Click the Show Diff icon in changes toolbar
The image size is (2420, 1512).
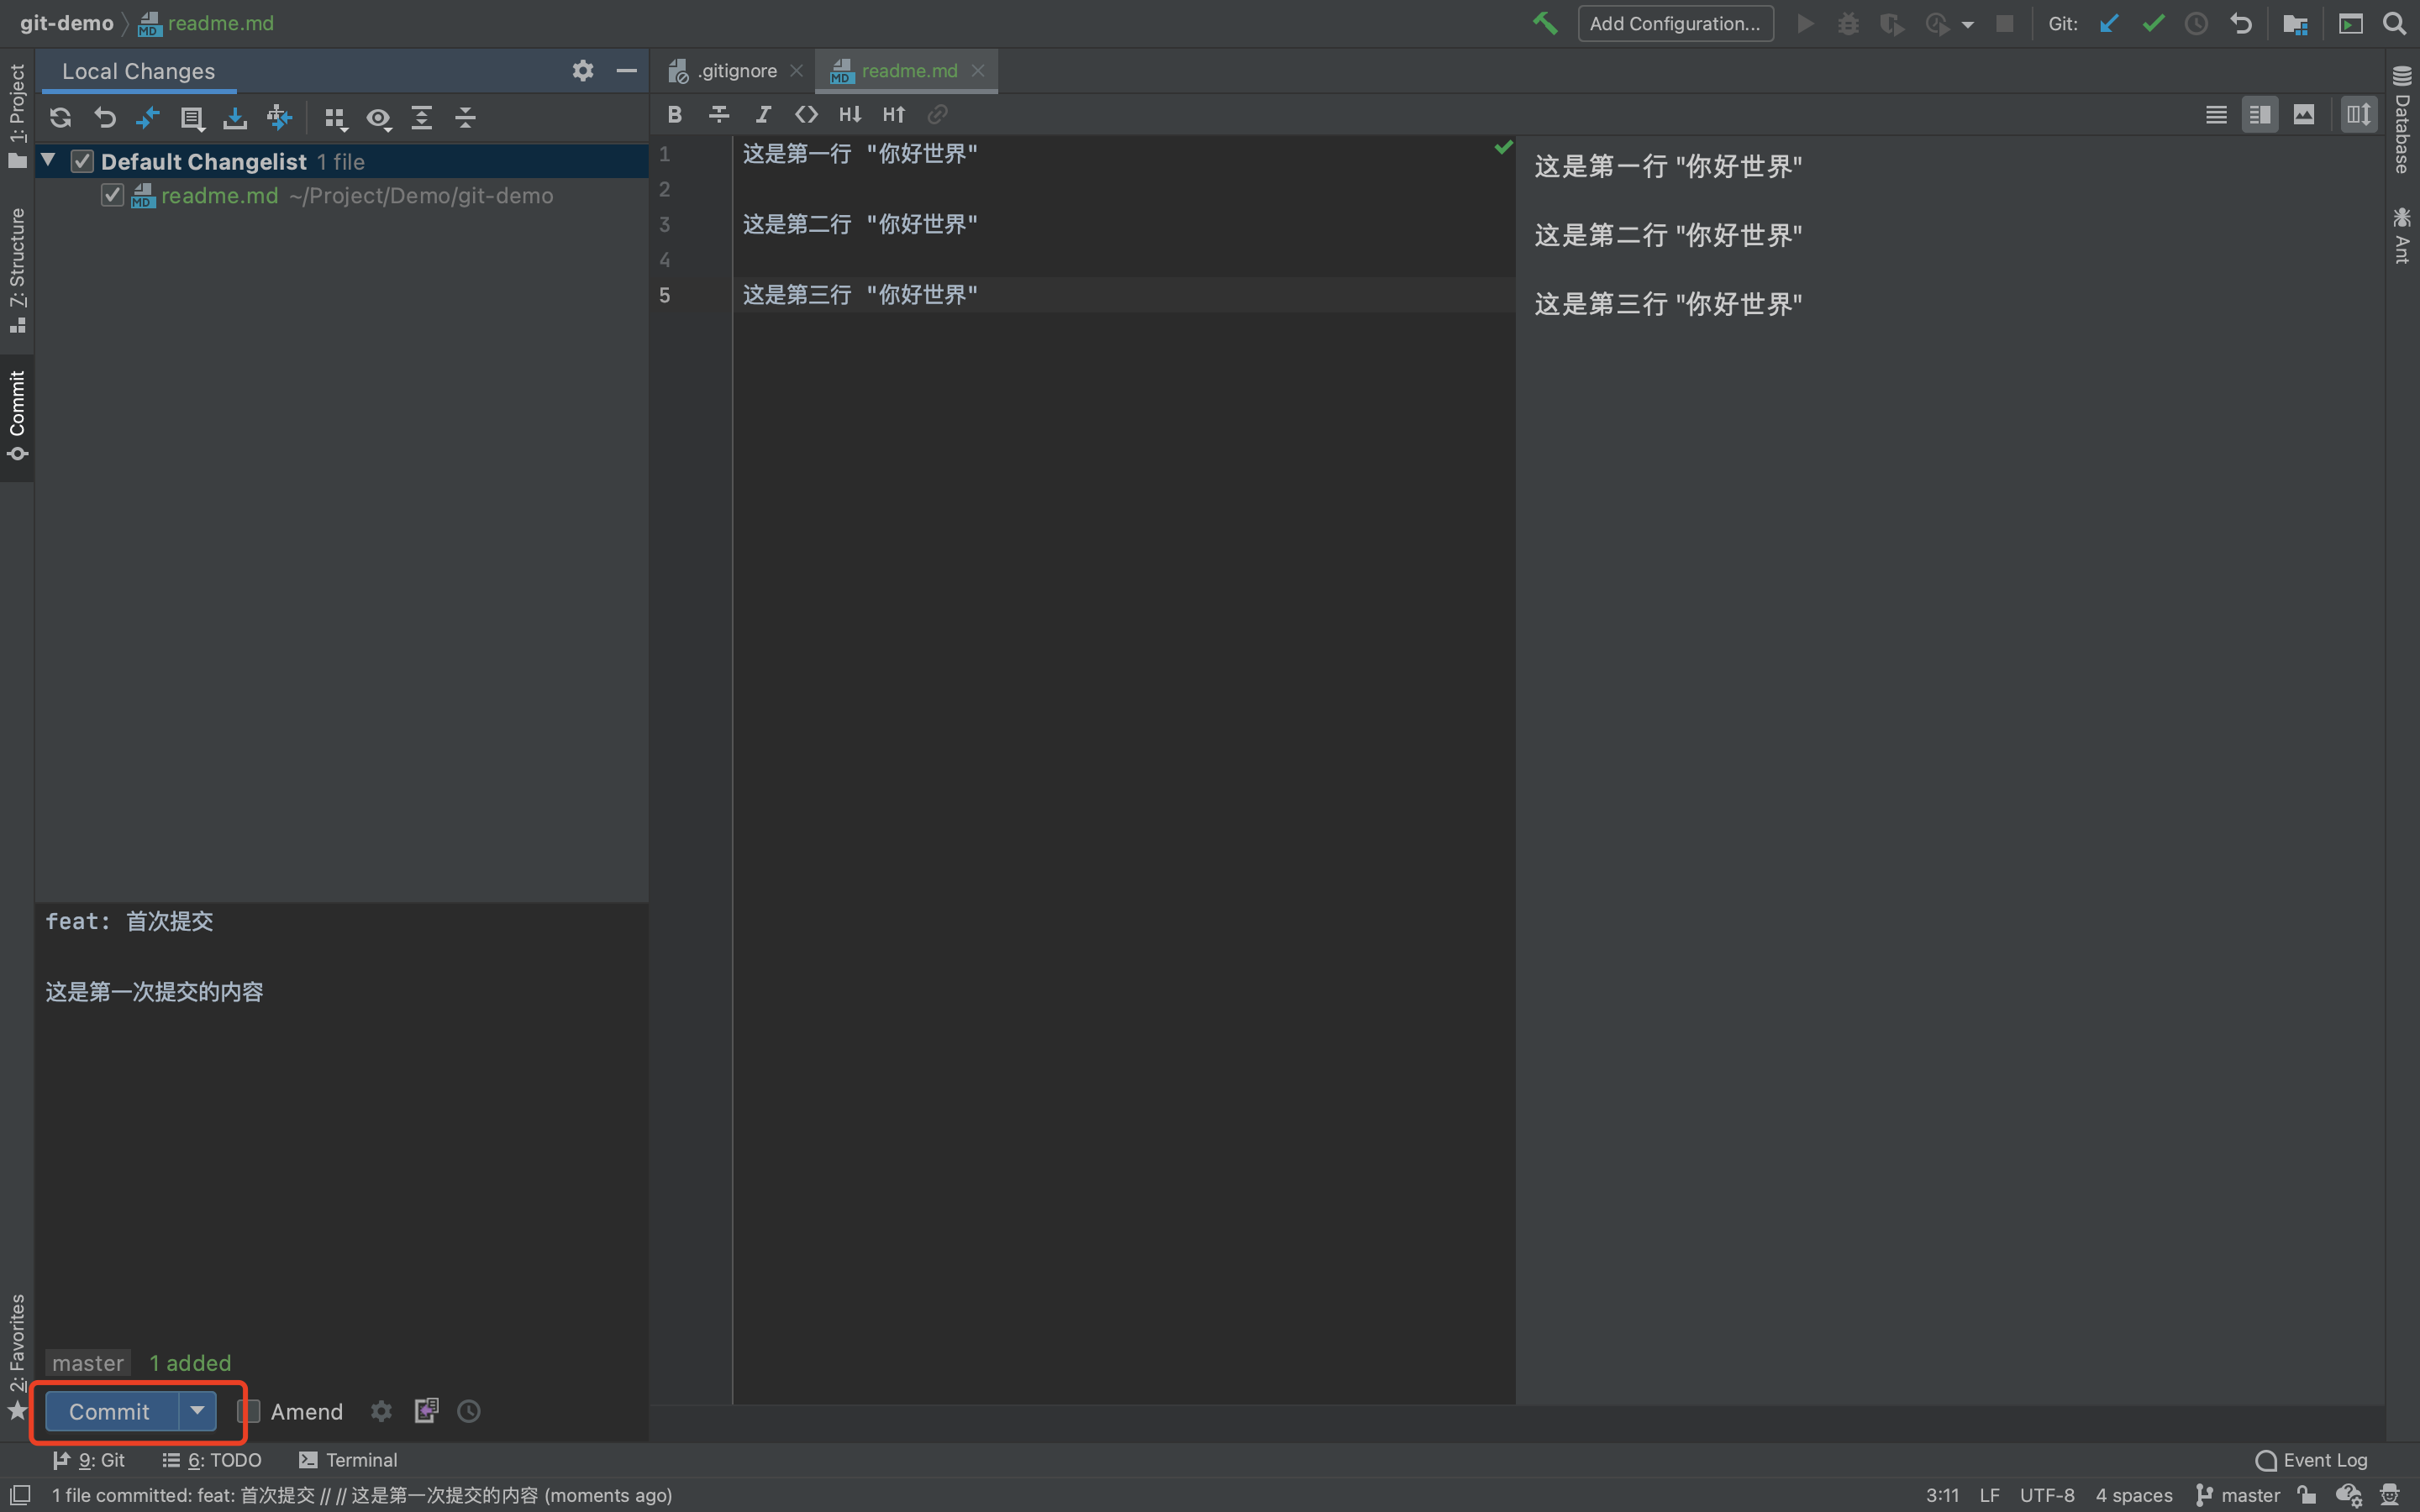(x=148, y=118)
